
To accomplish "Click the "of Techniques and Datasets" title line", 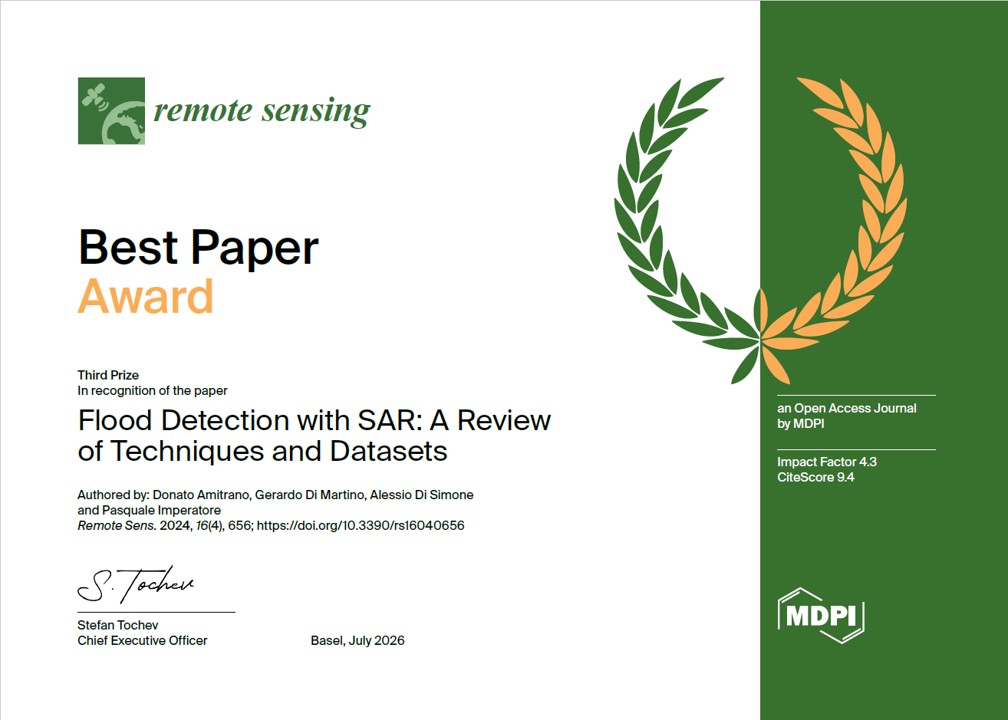I will pyautogui.click(x=262, y=451).
